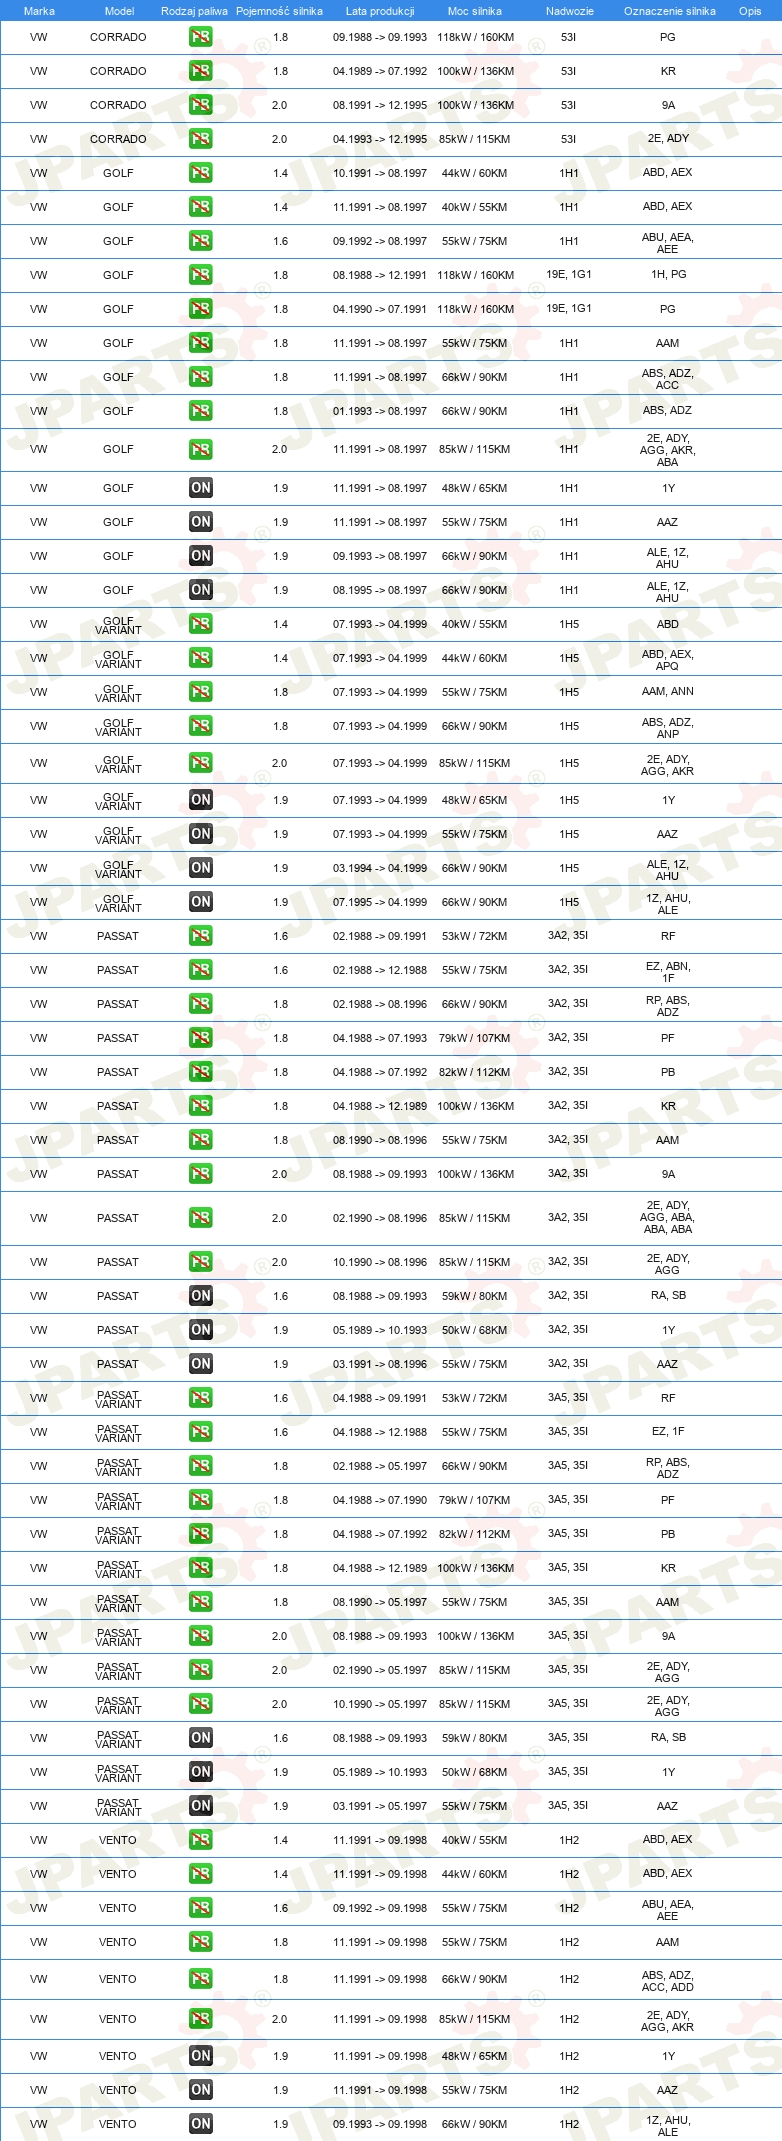Select diesel ON icon in Vento 1Z, AHU, ALE row
782x2141 pixels.
pos(200,2124)
